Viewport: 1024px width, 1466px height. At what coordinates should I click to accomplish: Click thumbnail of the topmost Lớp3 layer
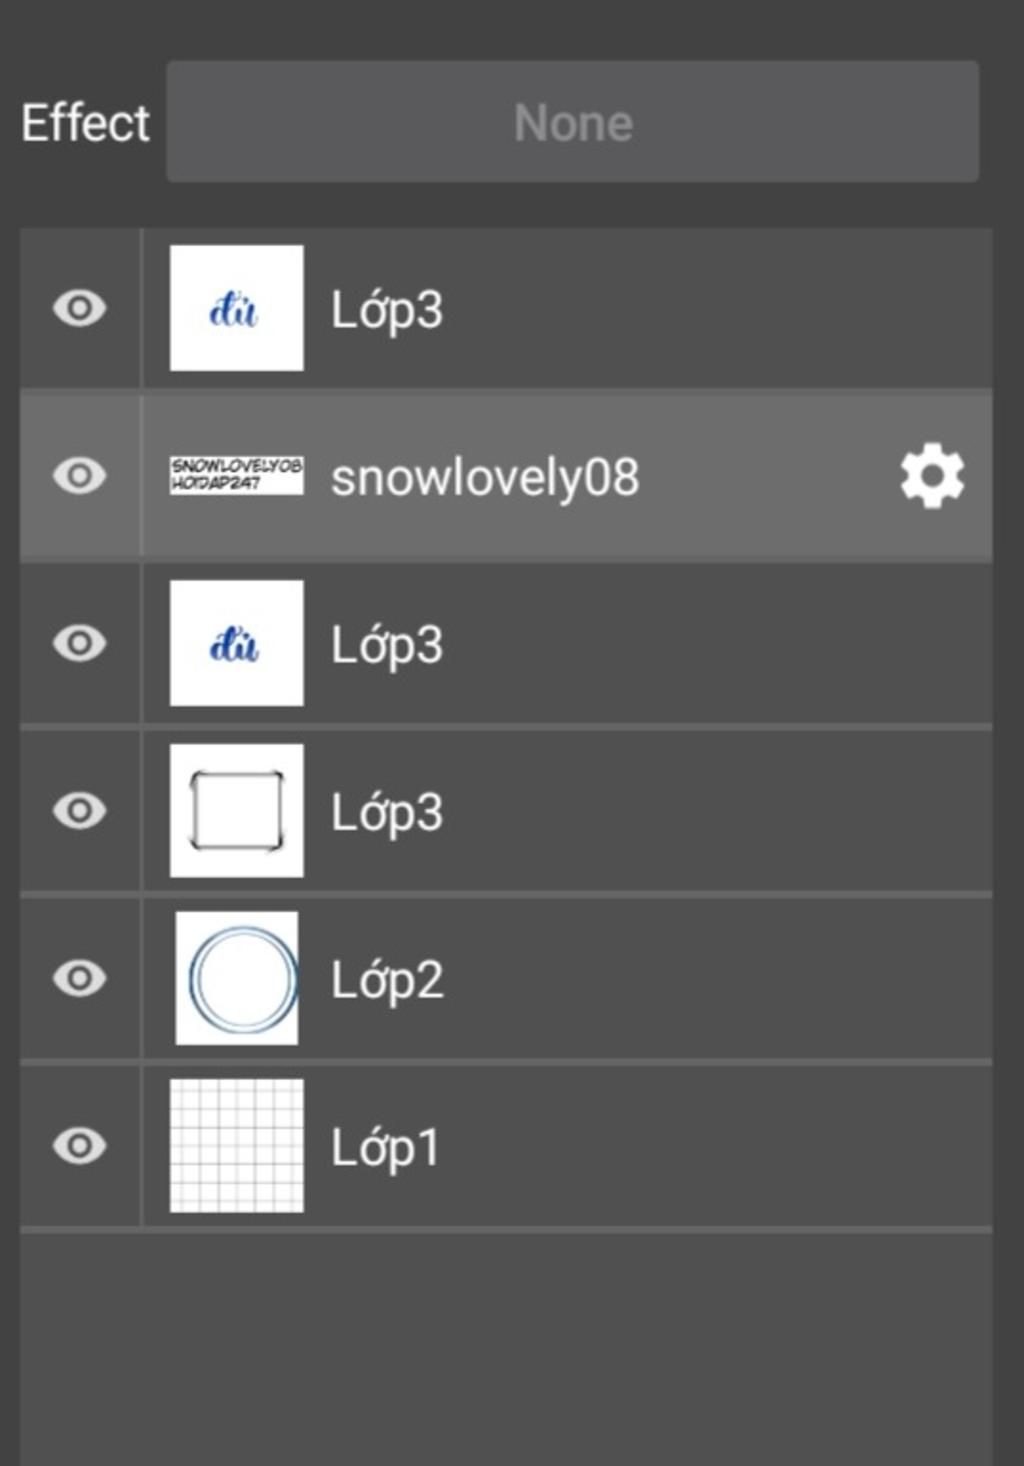(237, 308)
